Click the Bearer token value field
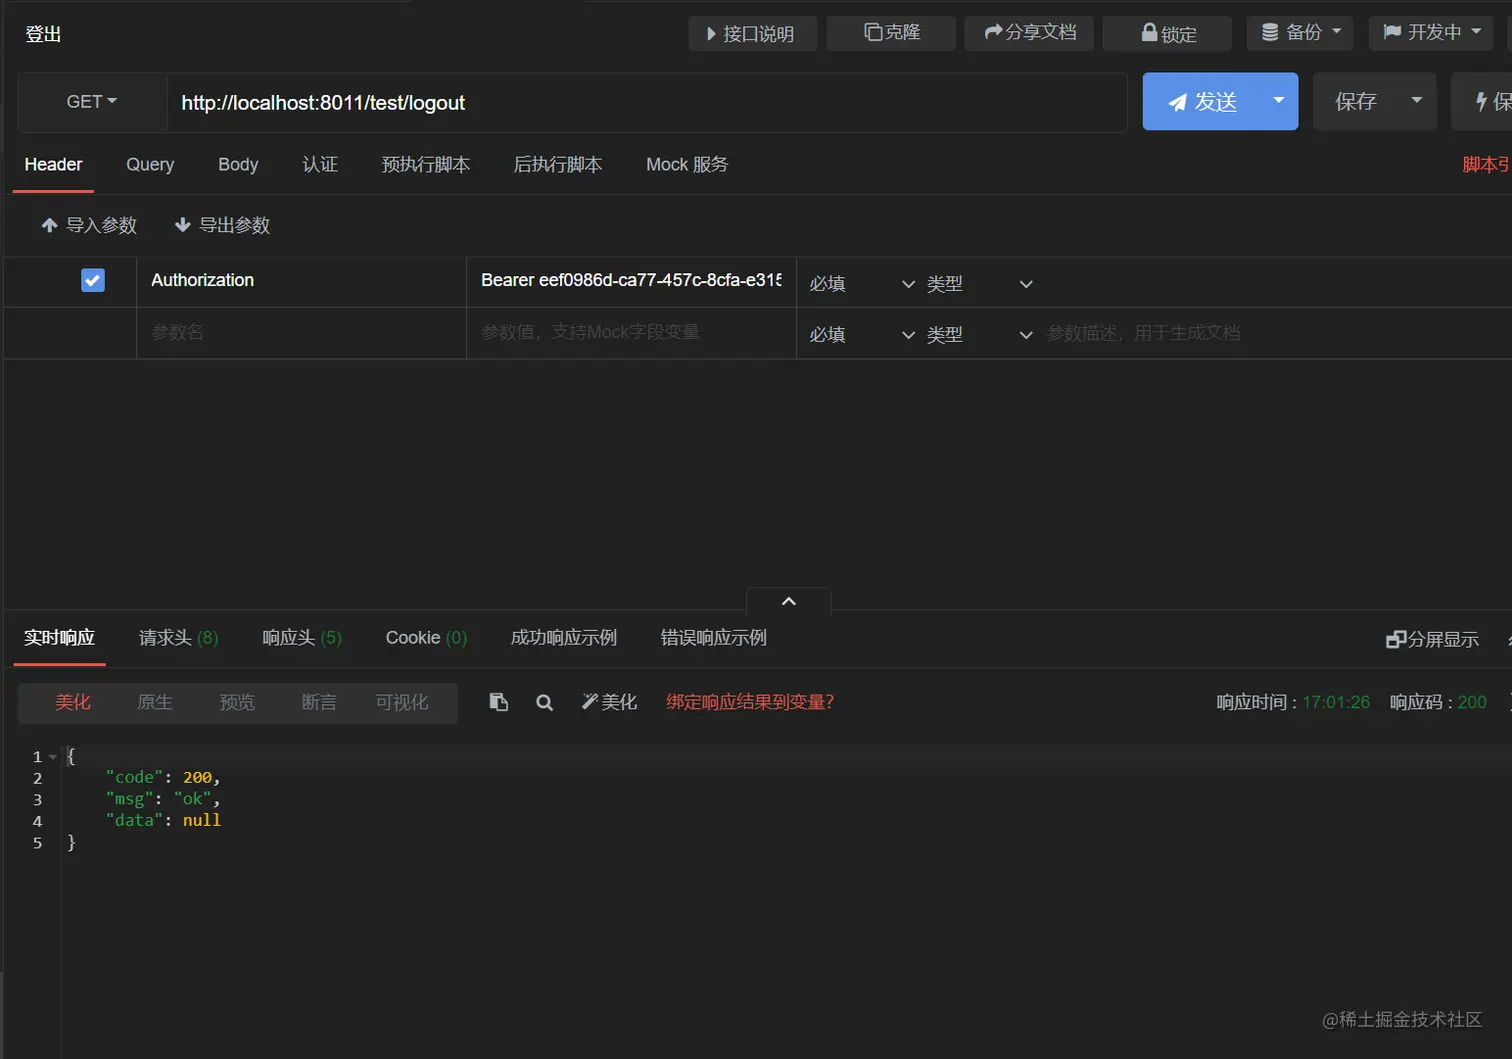The height and width of the screenshot is (1059, 1512). click(x=631, y=281)
